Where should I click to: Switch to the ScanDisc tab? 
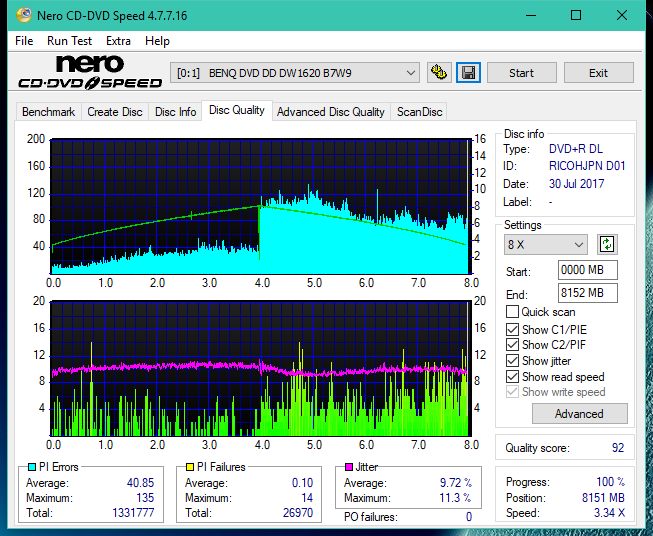pos(419,112)
